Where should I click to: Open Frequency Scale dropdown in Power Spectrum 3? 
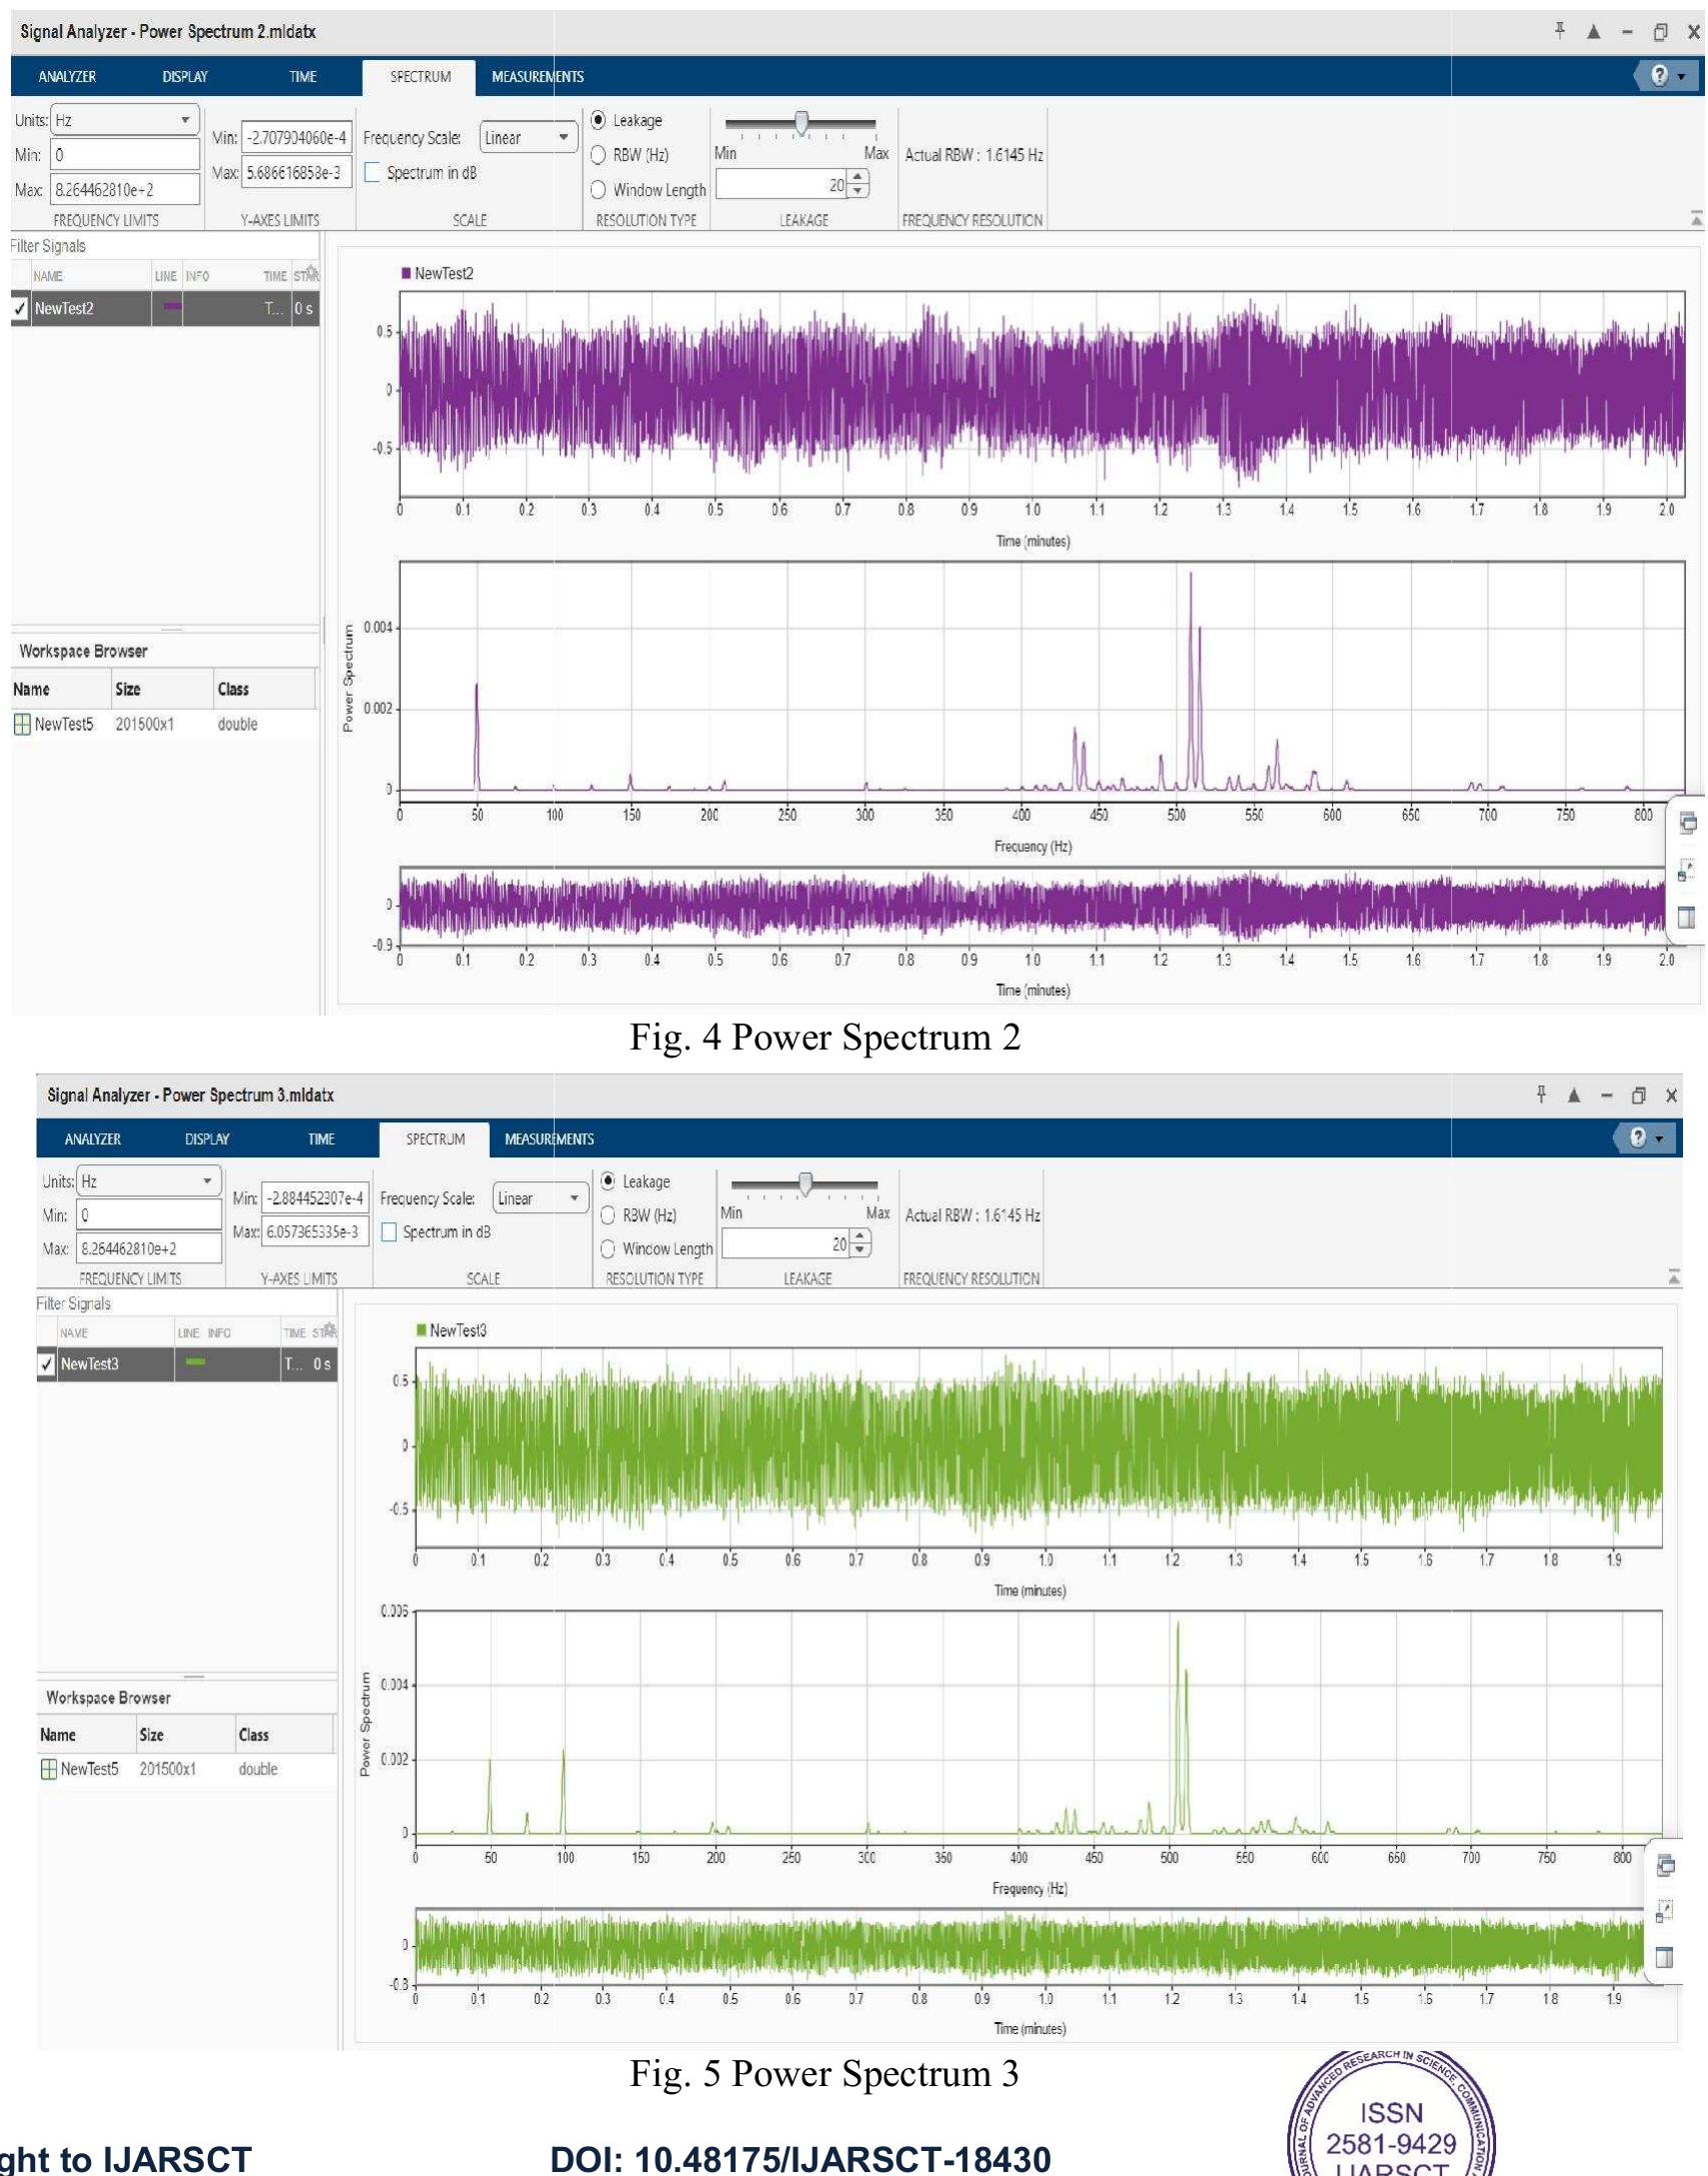[540, 1198]
